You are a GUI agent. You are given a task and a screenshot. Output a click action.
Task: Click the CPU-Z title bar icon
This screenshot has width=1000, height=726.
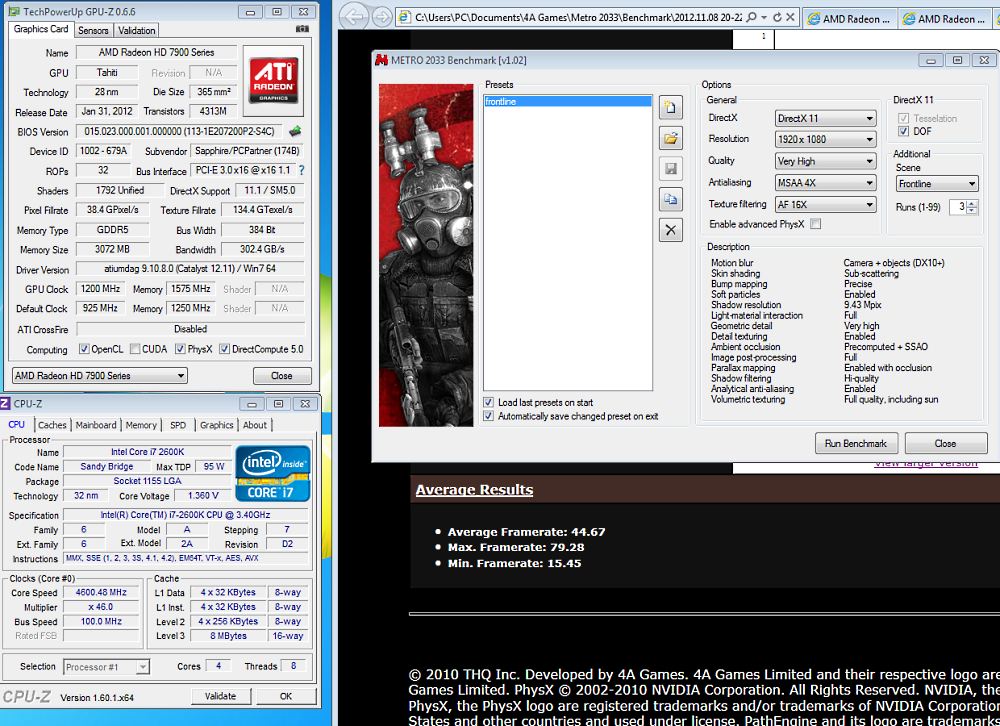coord(5,403)
